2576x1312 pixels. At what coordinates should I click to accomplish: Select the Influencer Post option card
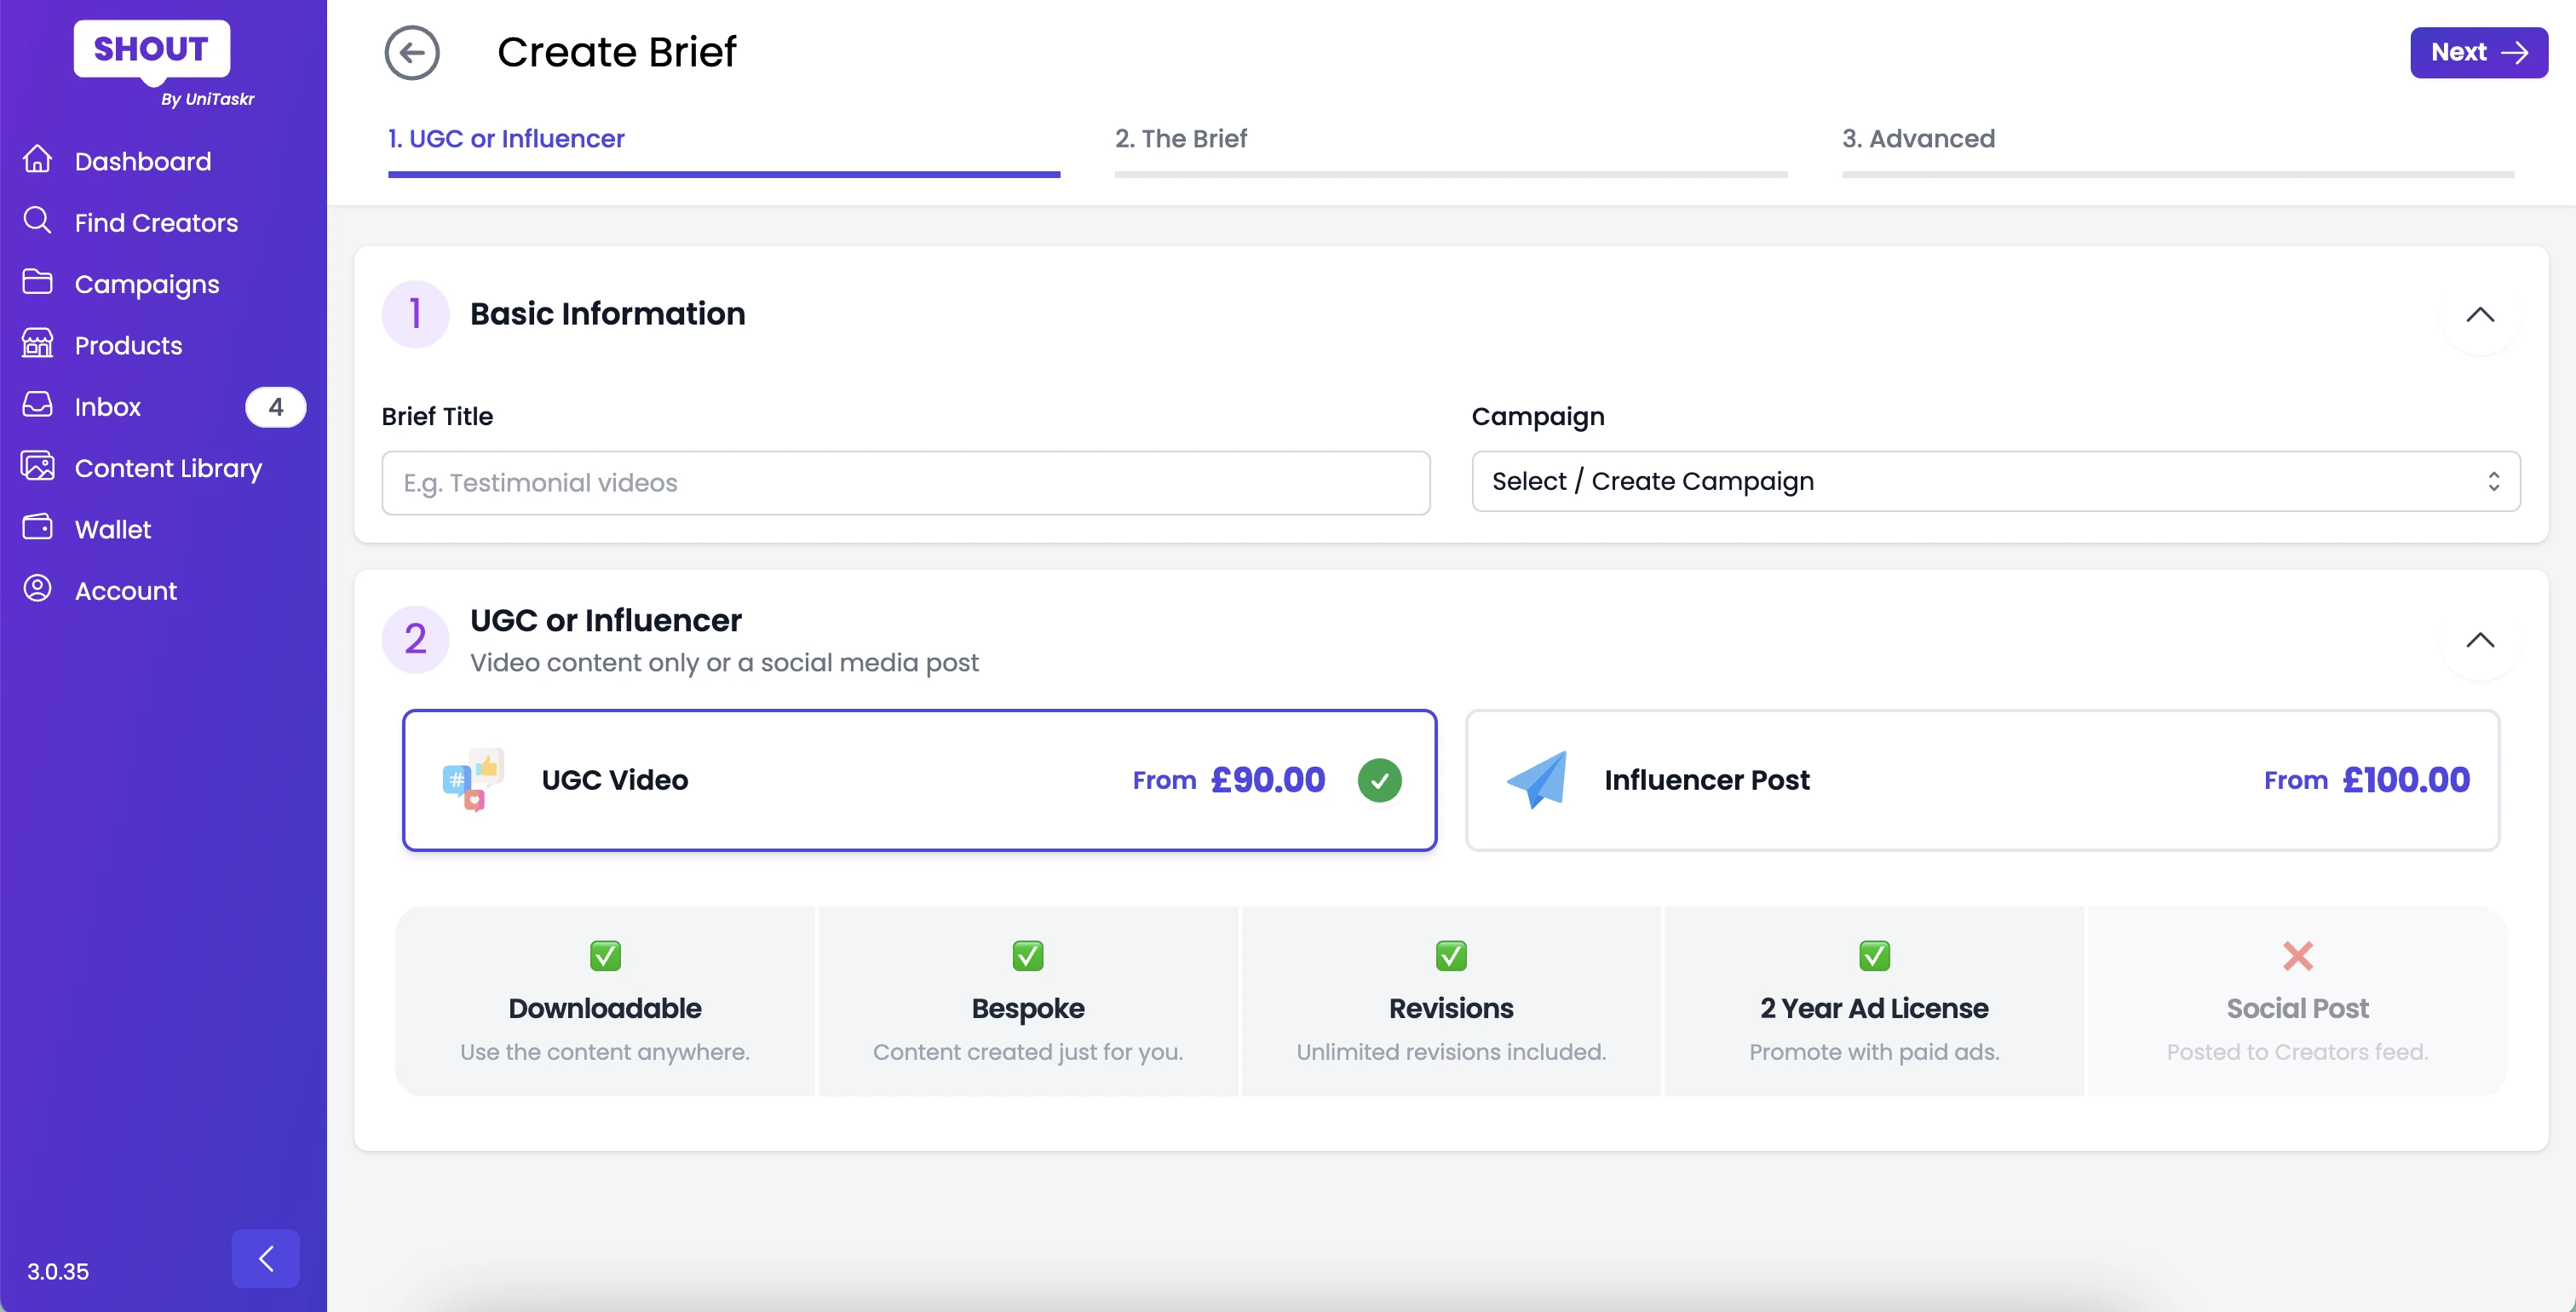pyautogui.click(x=1982, y=780)
